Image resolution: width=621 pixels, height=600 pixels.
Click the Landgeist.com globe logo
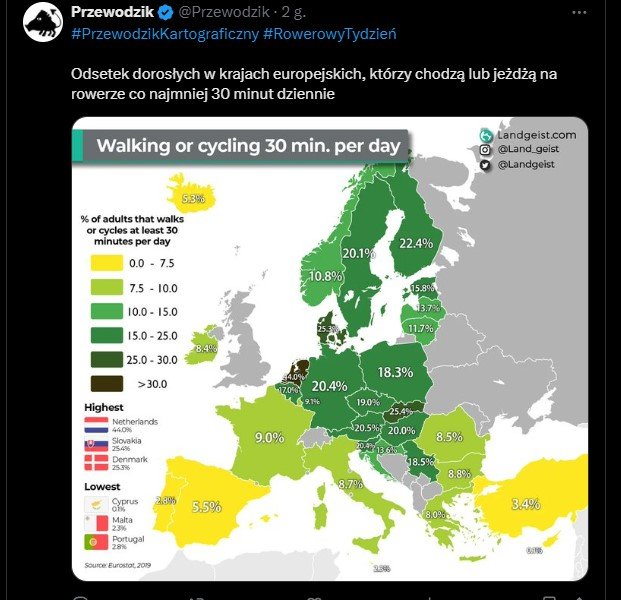pos(486,135)
